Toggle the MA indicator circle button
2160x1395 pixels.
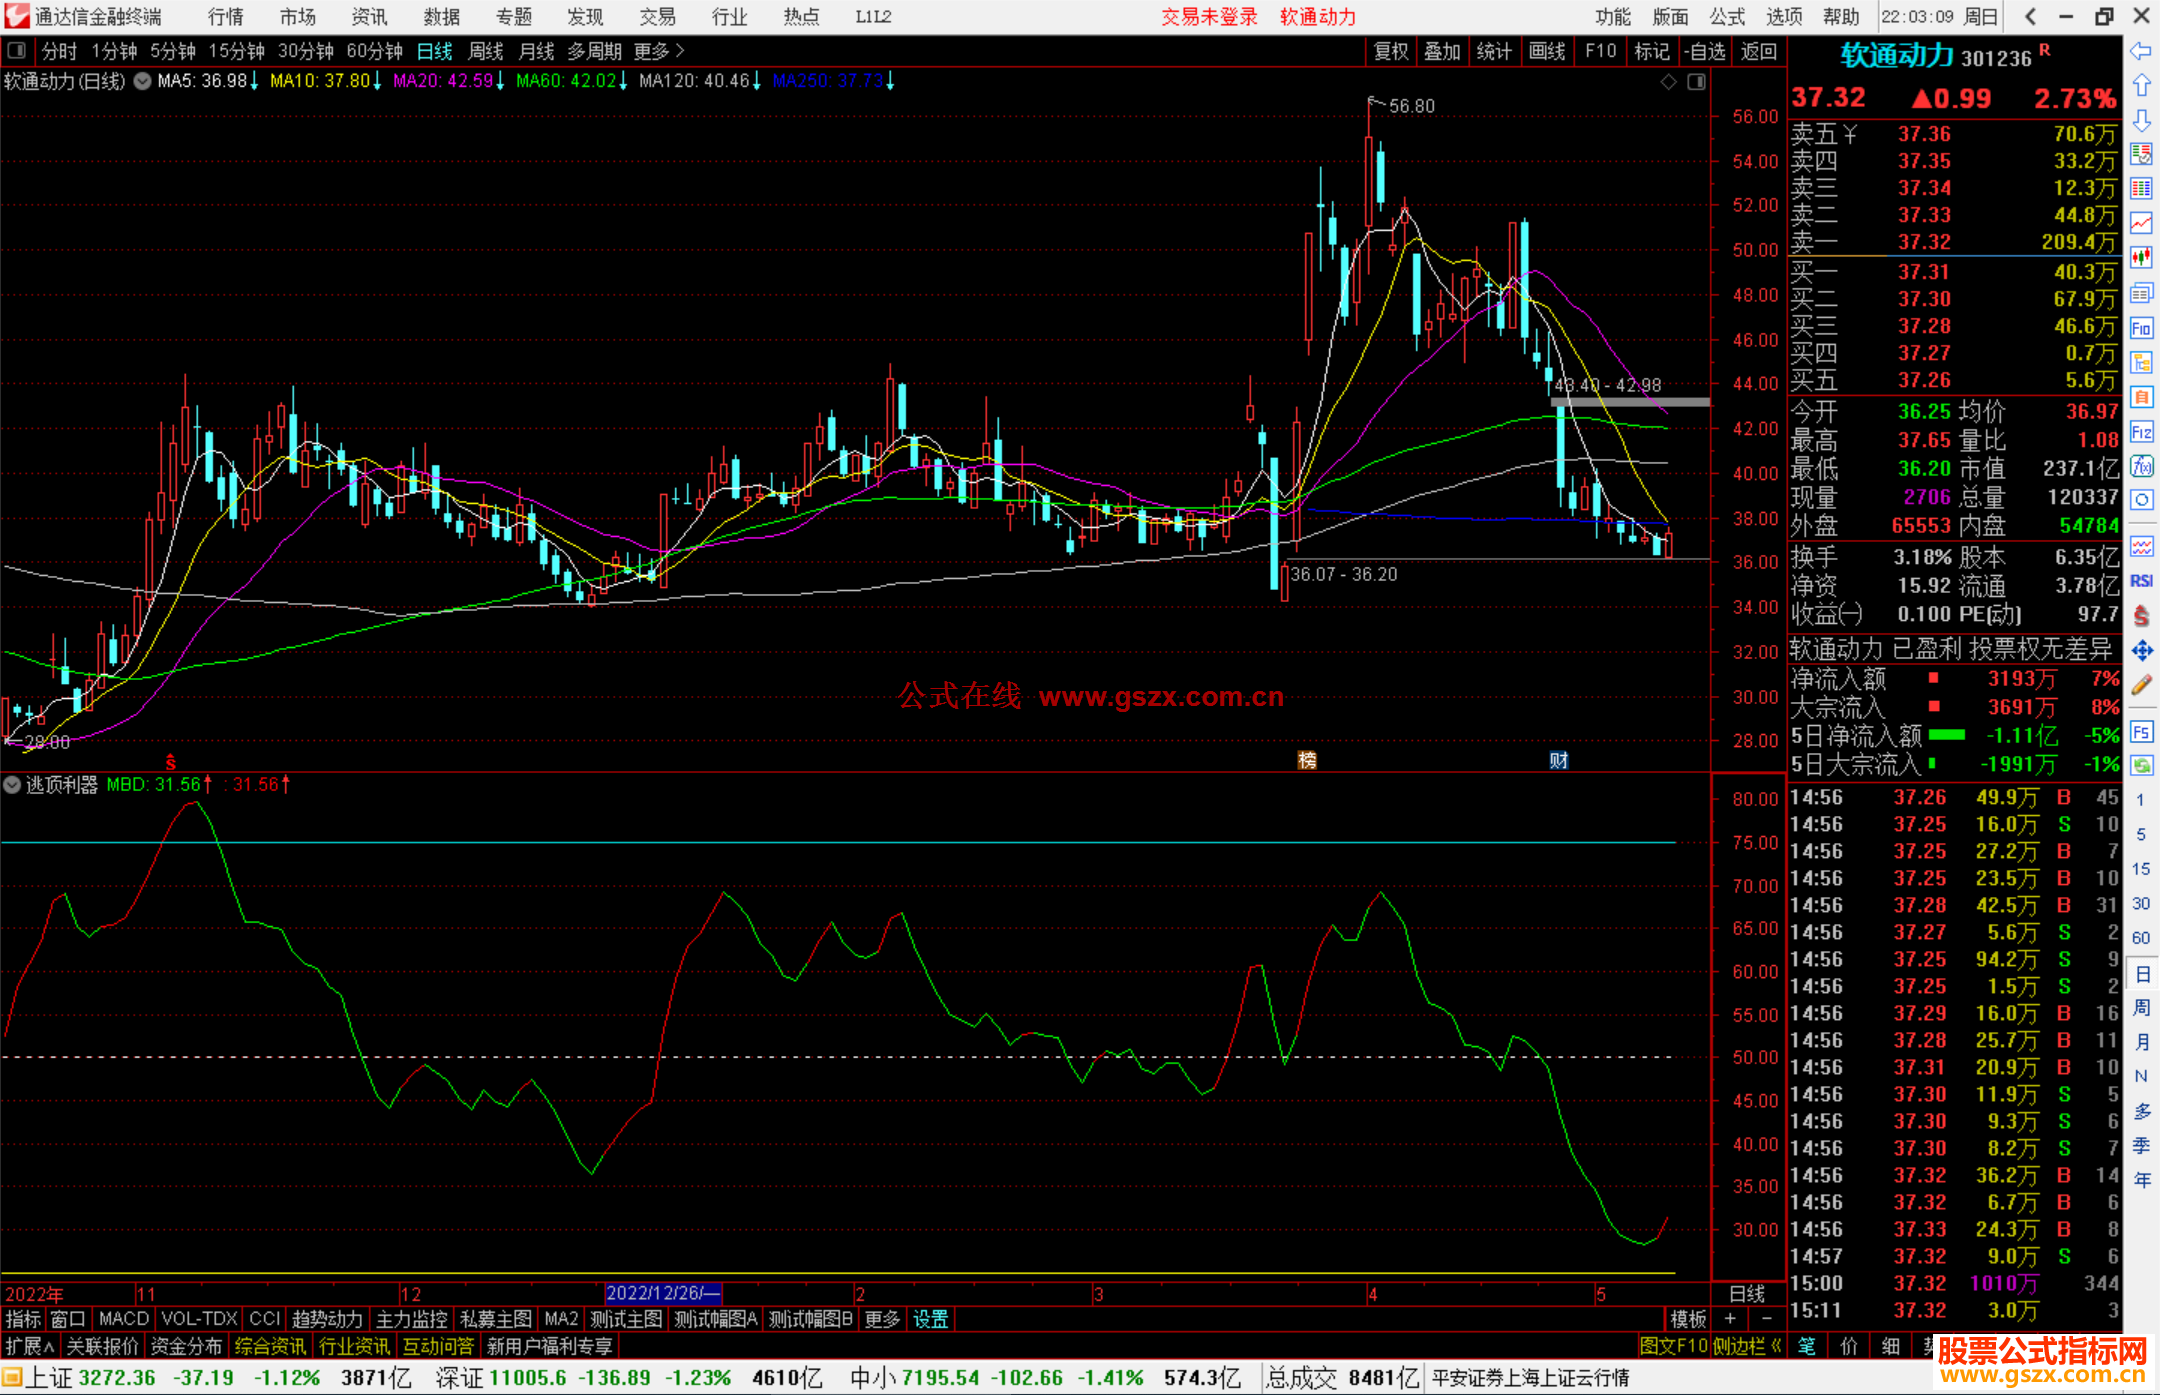142,81
